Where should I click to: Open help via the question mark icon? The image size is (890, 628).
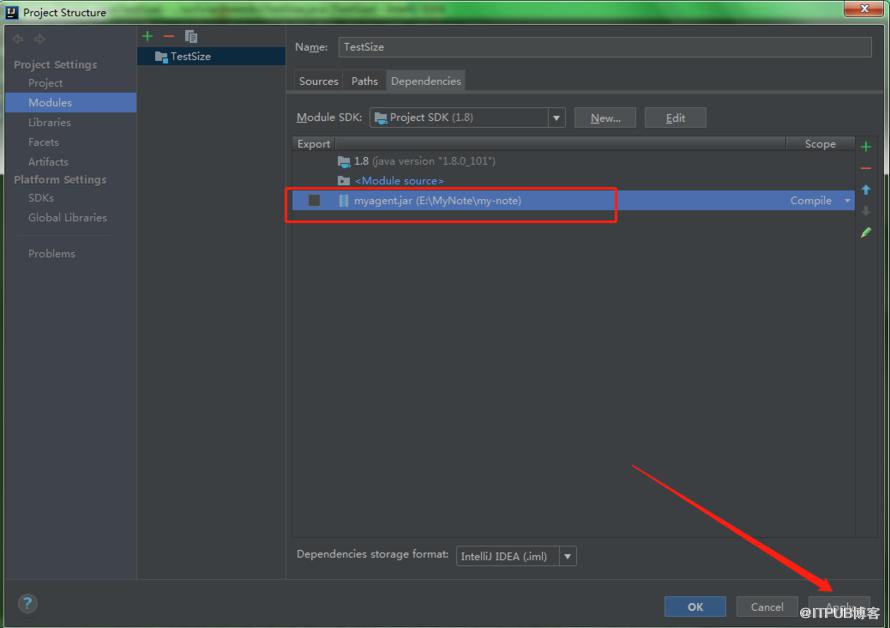pos(27,603)
